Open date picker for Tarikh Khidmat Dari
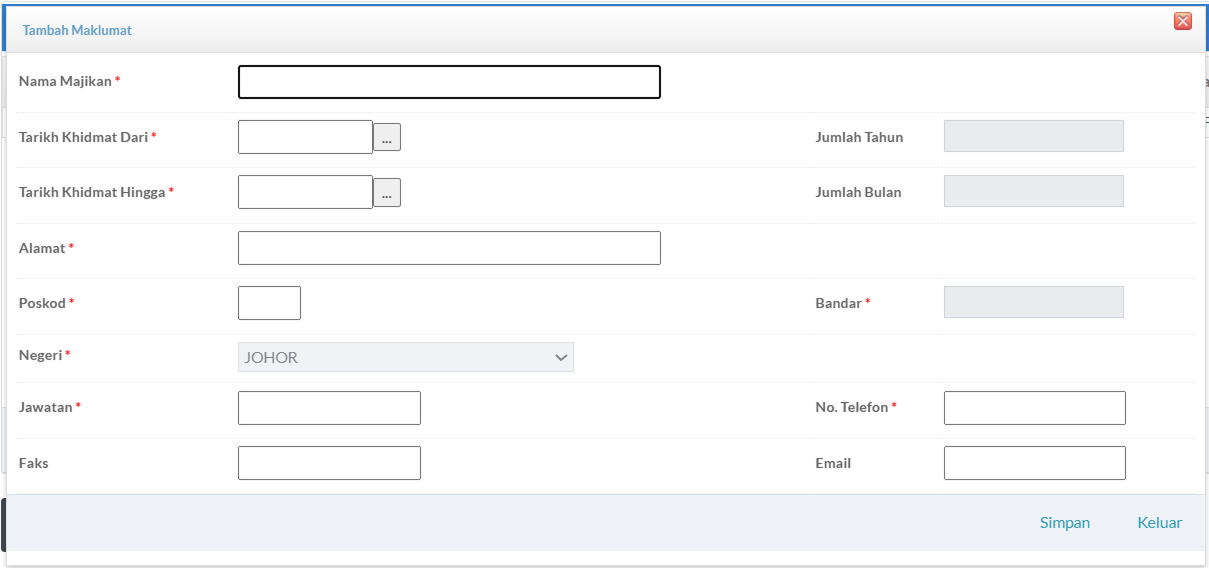Viewport: 1209px width, 568px height. [x=387, y=138]
